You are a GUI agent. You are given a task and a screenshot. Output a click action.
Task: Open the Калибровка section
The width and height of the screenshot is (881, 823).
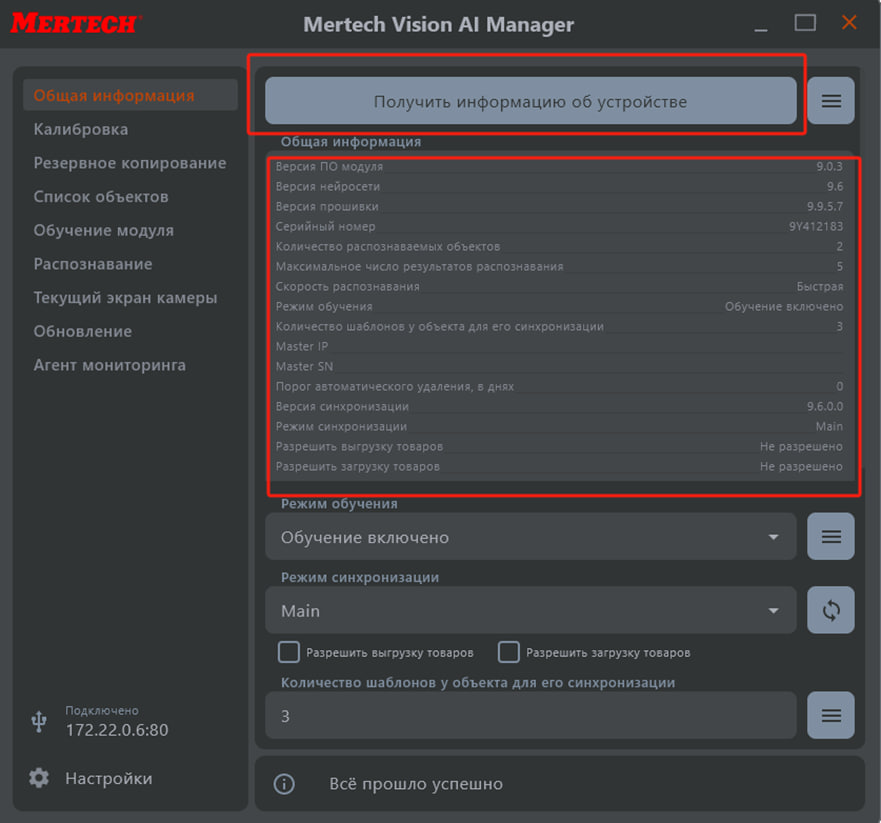[x=81, y=129]
